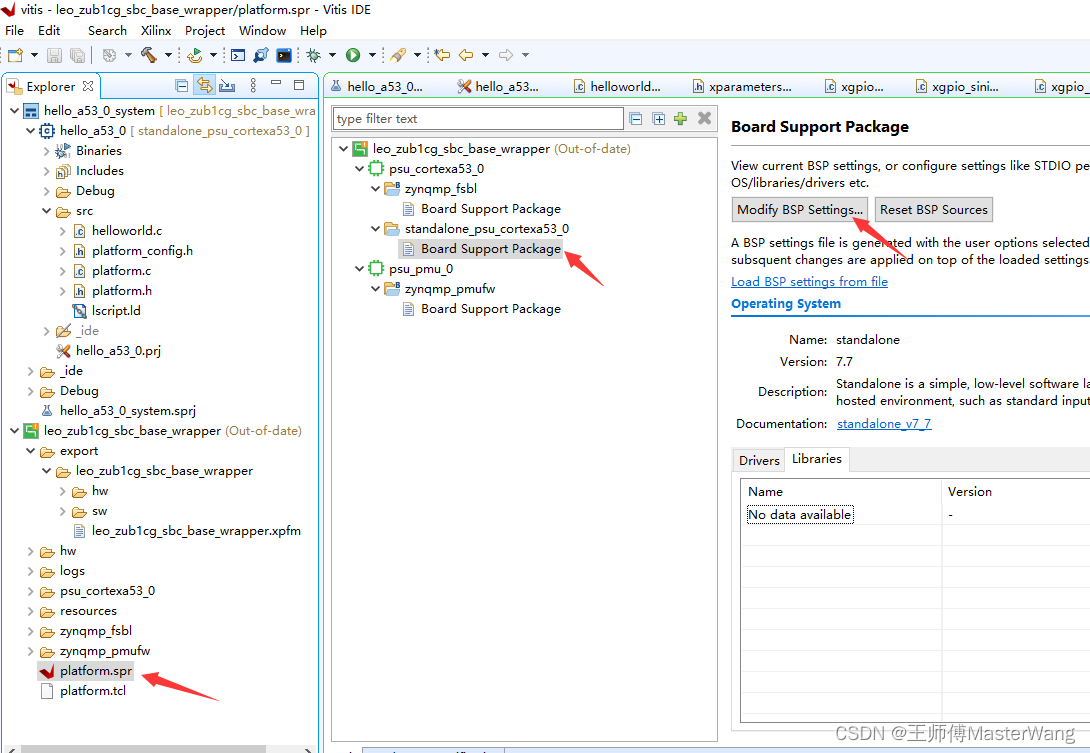Screen dimensions: 1090x753
Task: Maximize the Explorer panel
Action: (299, 85)
